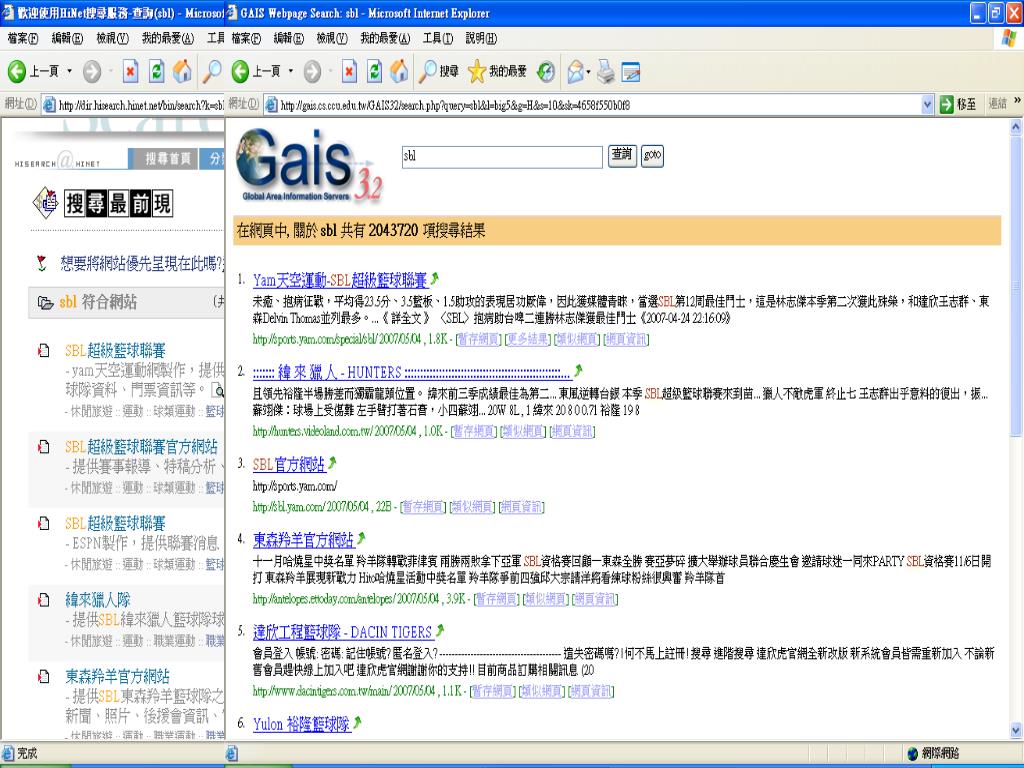Click 暫存網頁 link under HUNTERS result
The image size is (1024, 768).
point(474,431)
